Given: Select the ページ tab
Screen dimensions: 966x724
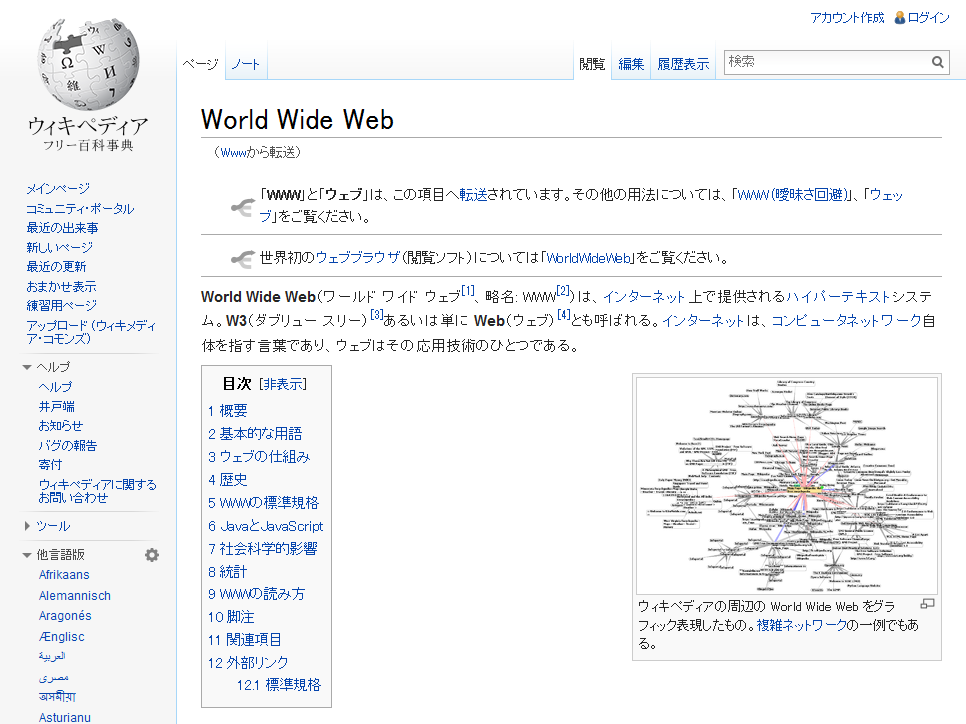Looking at the screenshot, I should point(201,64).
